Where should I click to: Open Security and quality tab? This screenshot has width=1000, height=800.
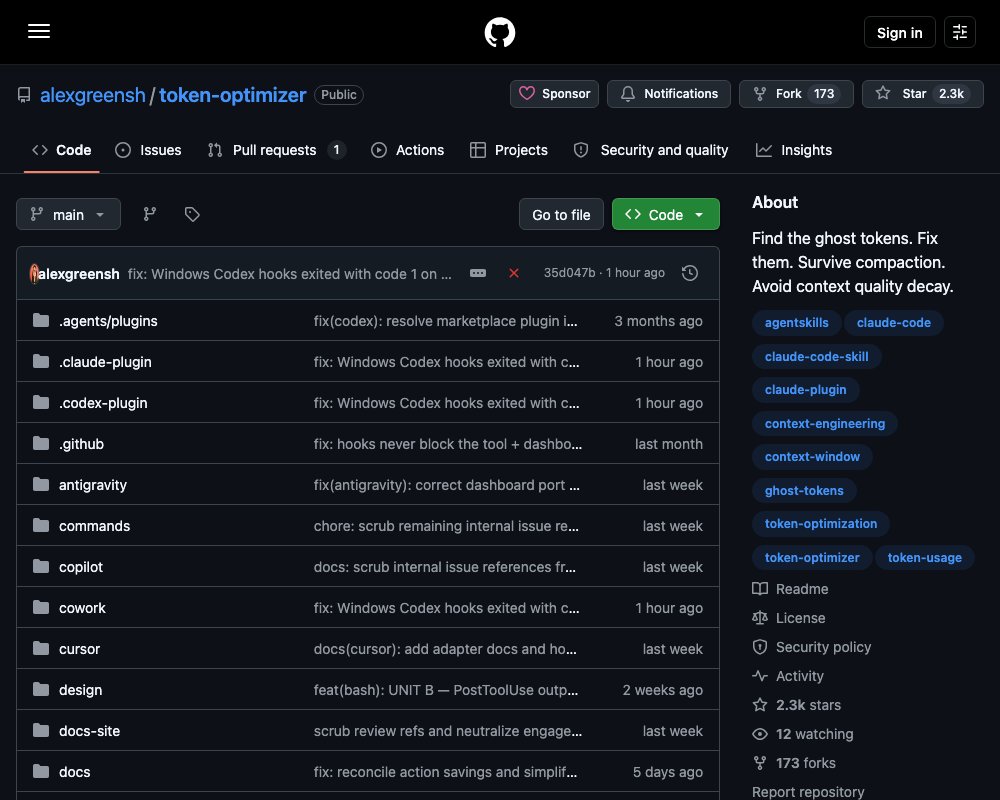pos(651,150)
